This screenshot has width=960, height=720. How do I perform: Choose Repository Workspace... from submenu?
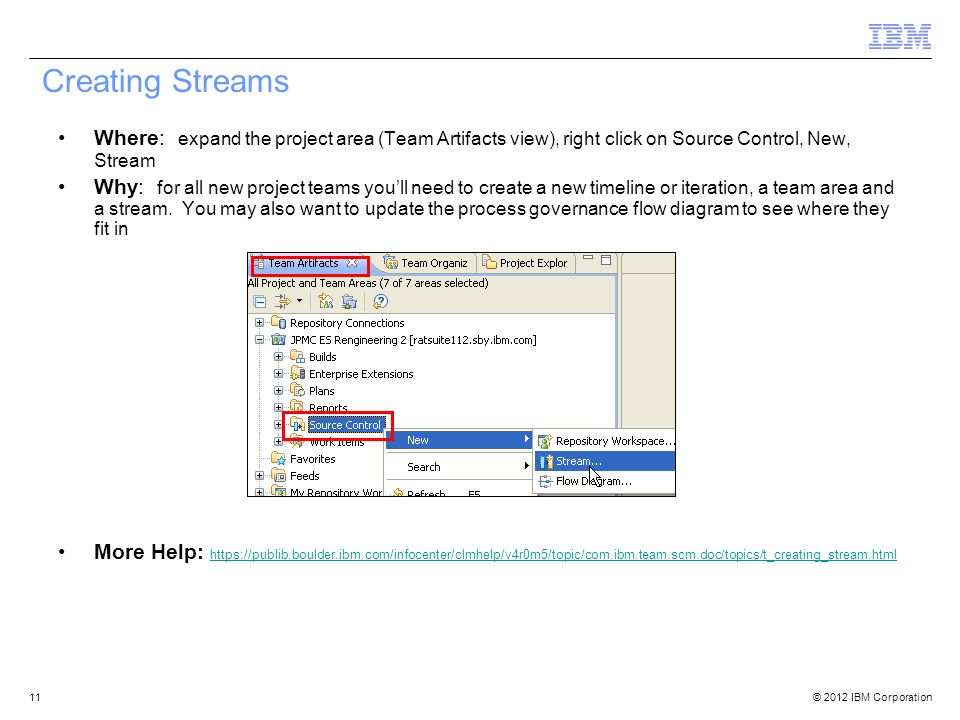(605, 441)
